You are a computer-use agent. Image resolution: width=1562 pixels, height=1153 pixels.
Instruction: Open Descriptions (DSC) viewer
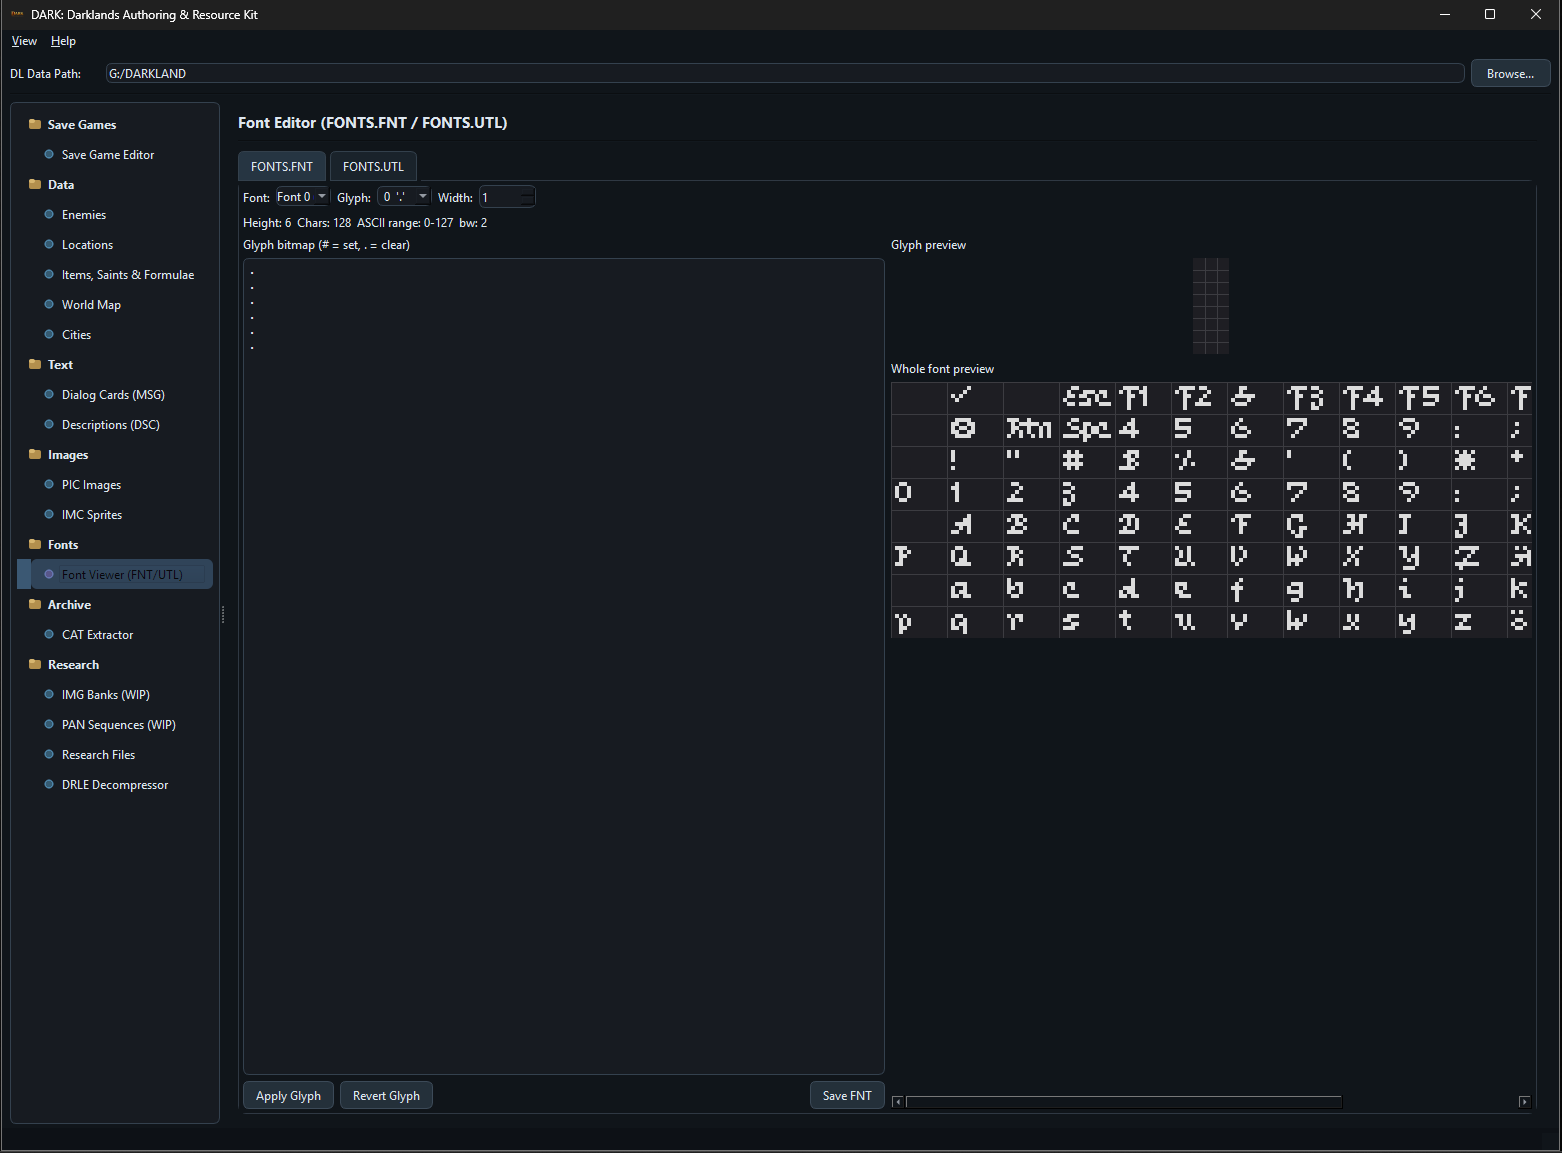tap(110, 425)
